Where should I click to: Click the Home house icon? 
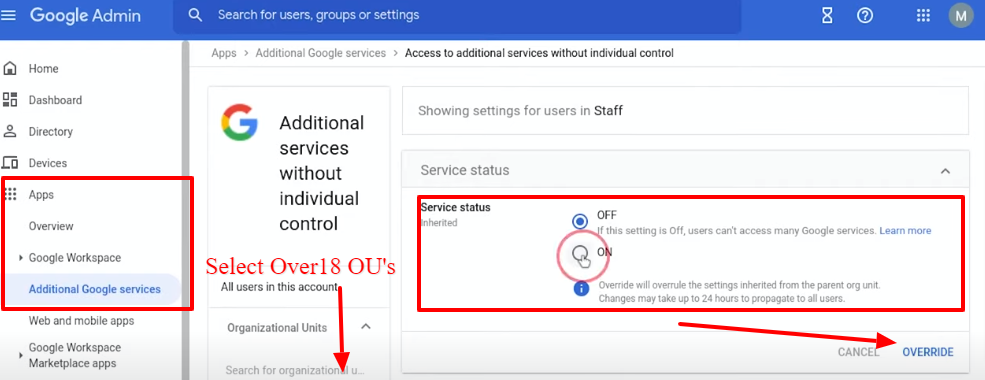coord(10,68)
